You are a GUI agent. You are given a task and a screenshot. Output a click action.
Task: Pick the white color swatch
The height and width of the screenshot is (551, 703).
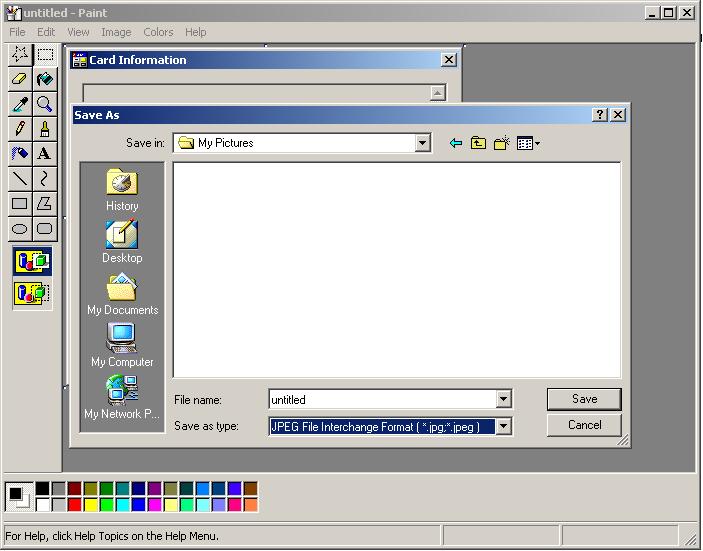[43, 505]
